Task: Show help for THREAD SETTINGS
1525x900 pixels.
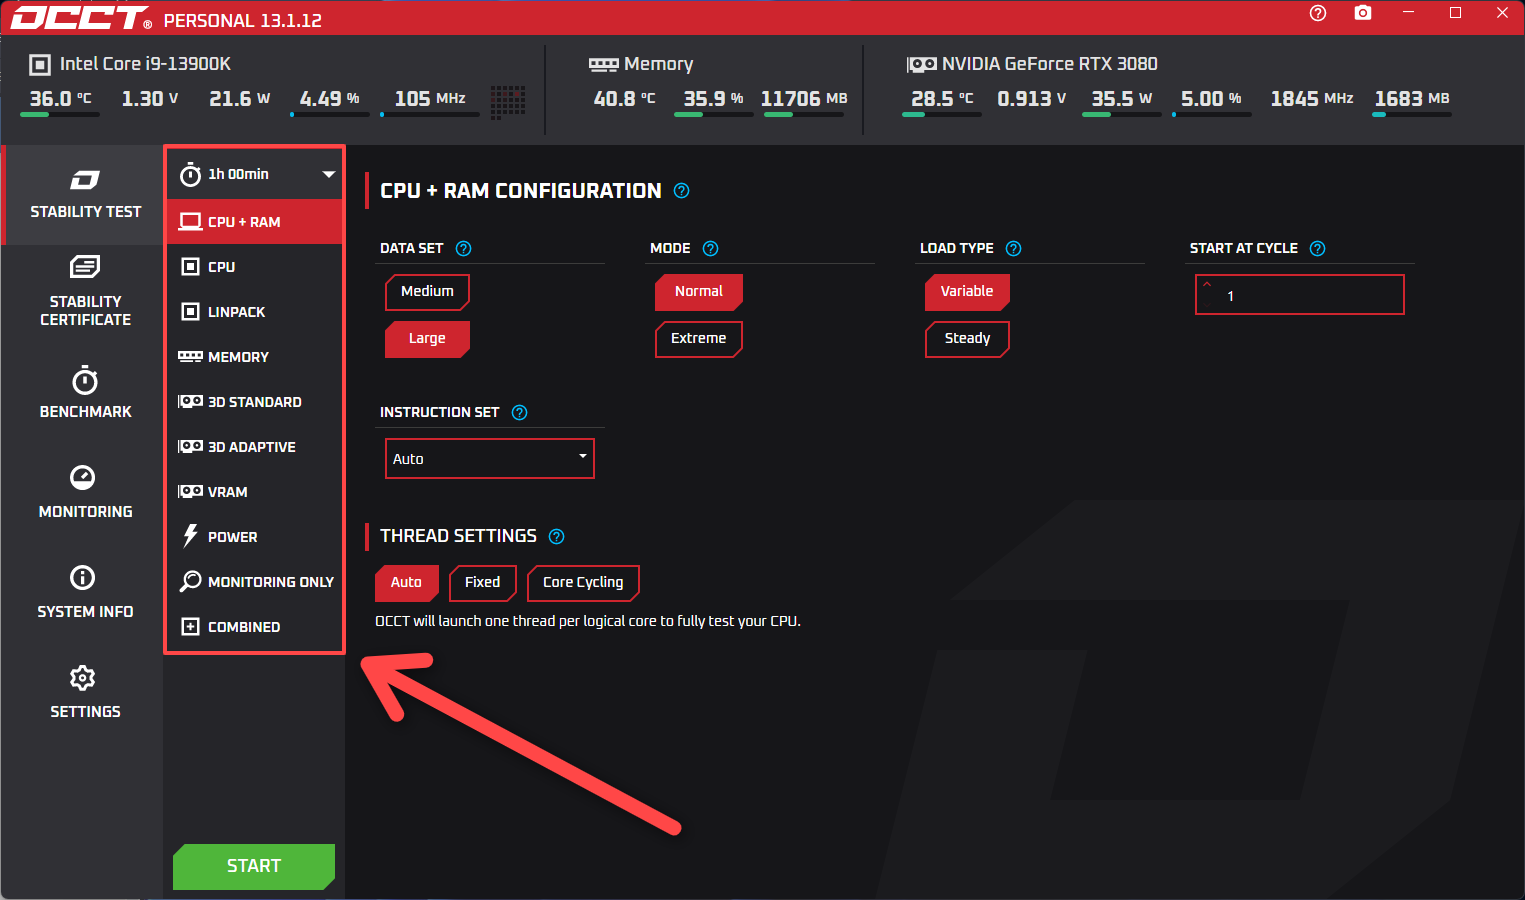Action: tap(557, 536)
